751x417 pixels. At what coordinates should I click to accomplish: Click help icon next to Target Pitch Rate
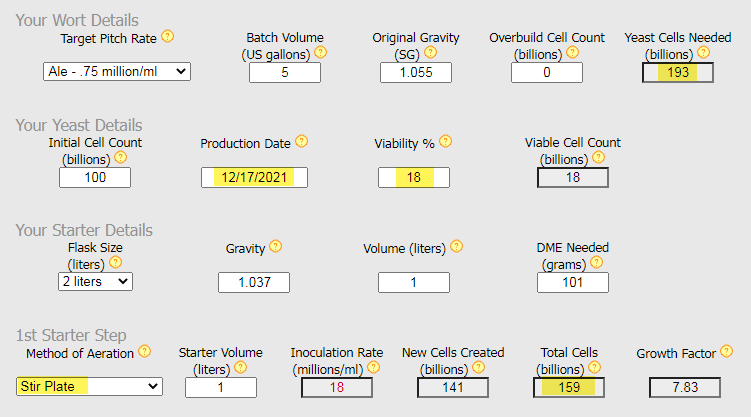point(167,36)
